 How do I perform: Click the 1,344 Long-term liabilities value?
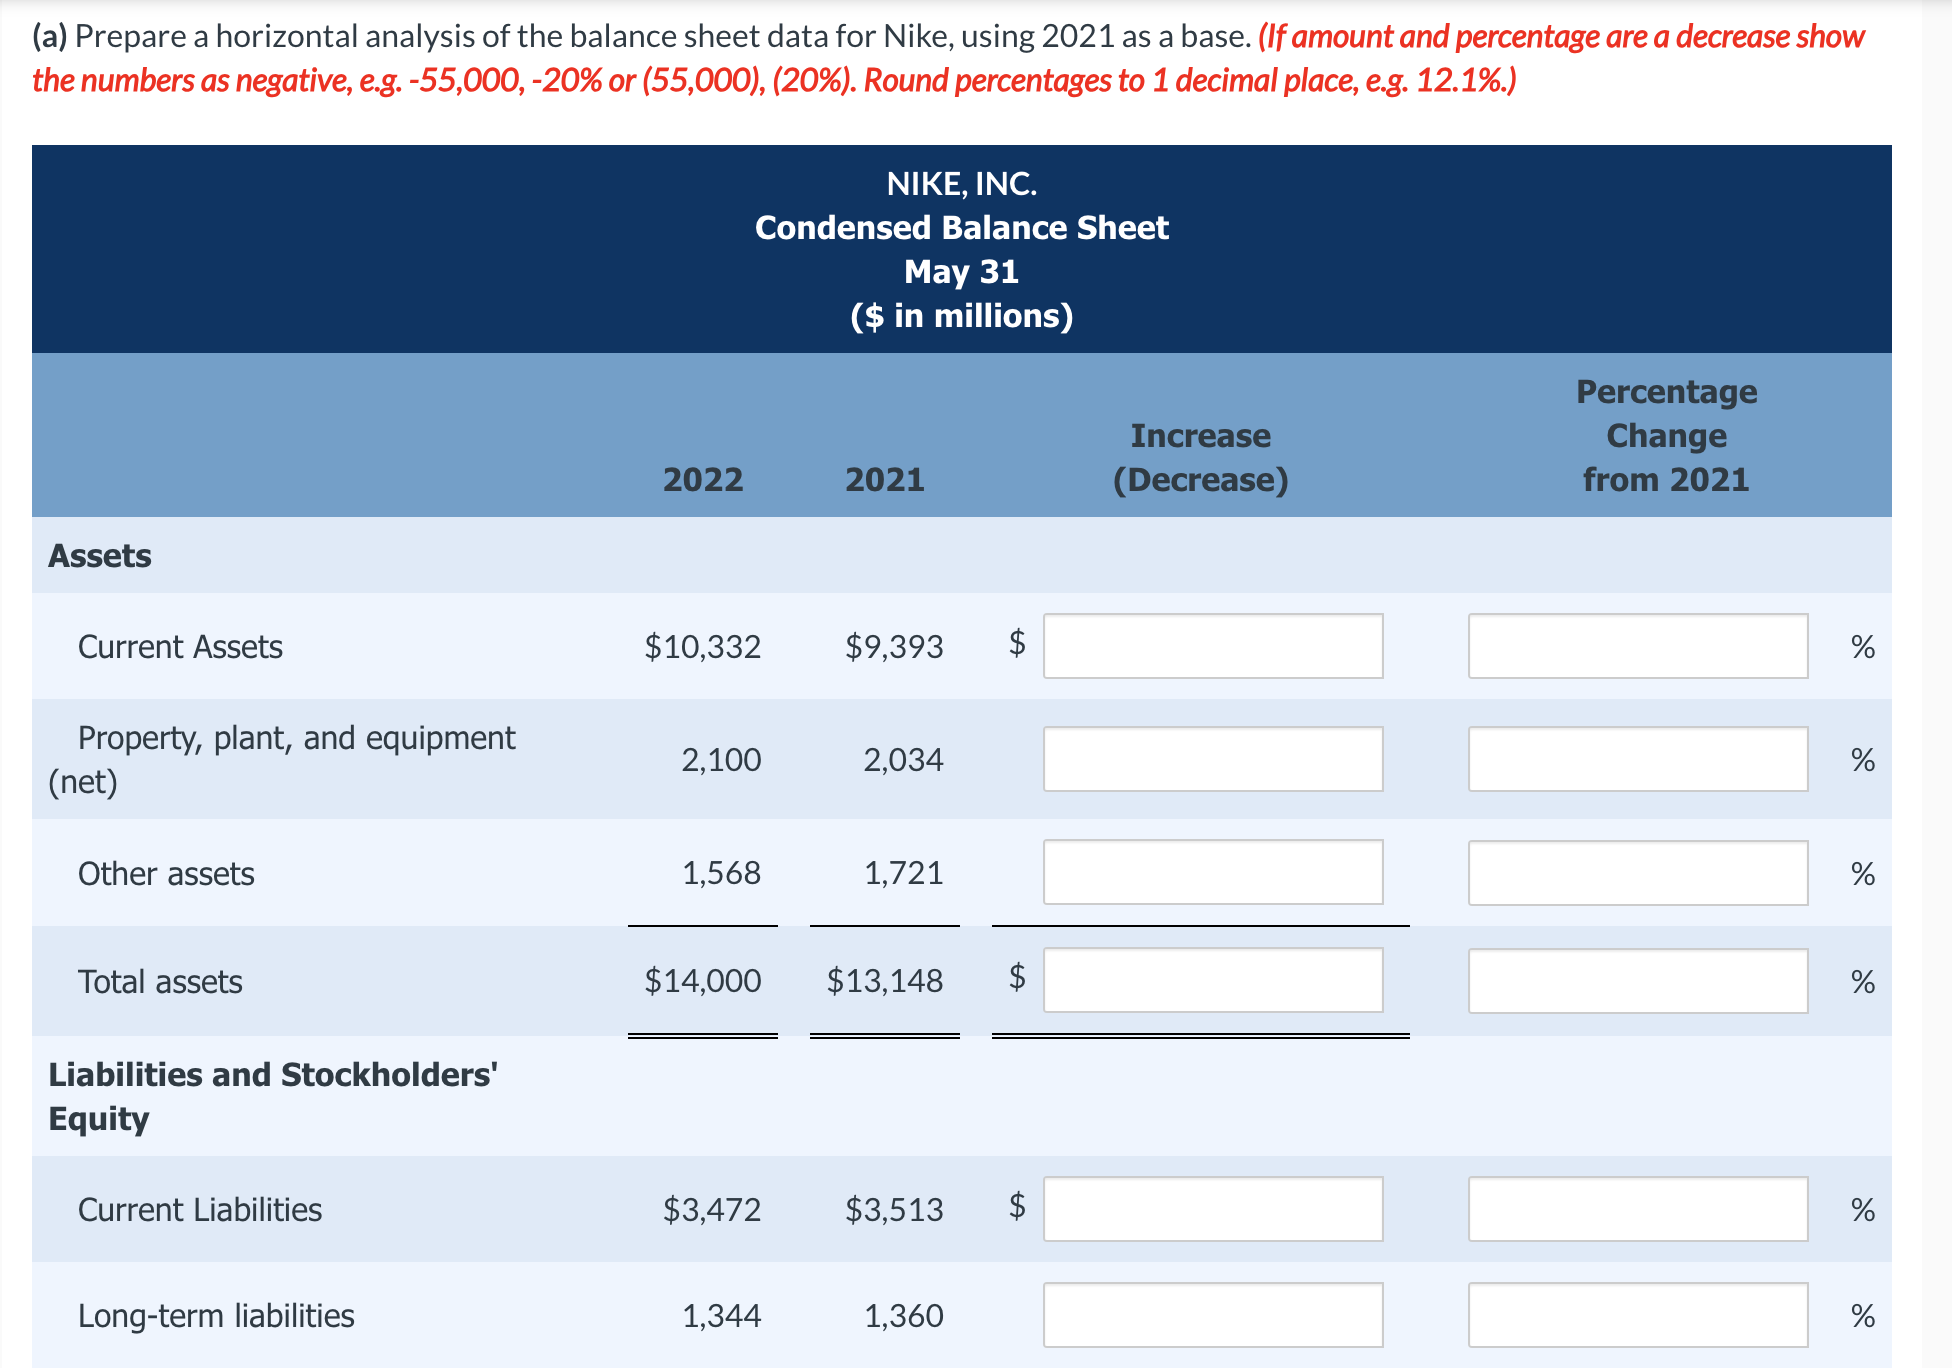click(x=721, y=1316)
